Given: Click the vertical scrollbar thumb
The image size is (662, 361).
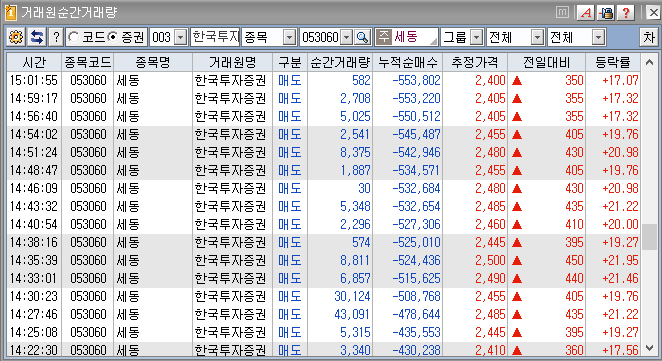Looking at the screenshot, I should click(649, 237).
